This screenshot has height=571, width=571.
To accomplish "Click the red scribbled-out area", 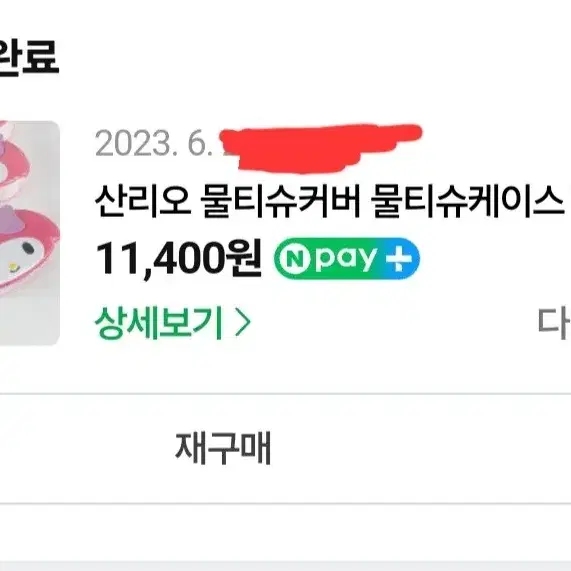I will 319,147.
